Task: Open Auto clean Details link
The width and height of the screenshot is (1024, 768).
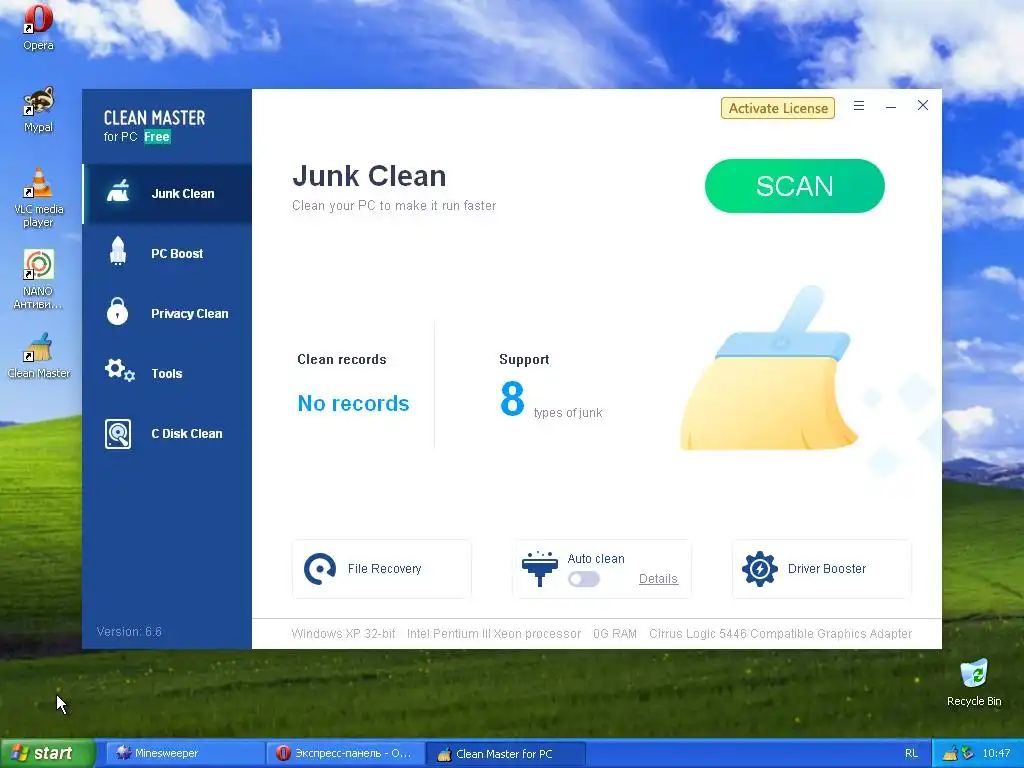Action: pos(658,579)
